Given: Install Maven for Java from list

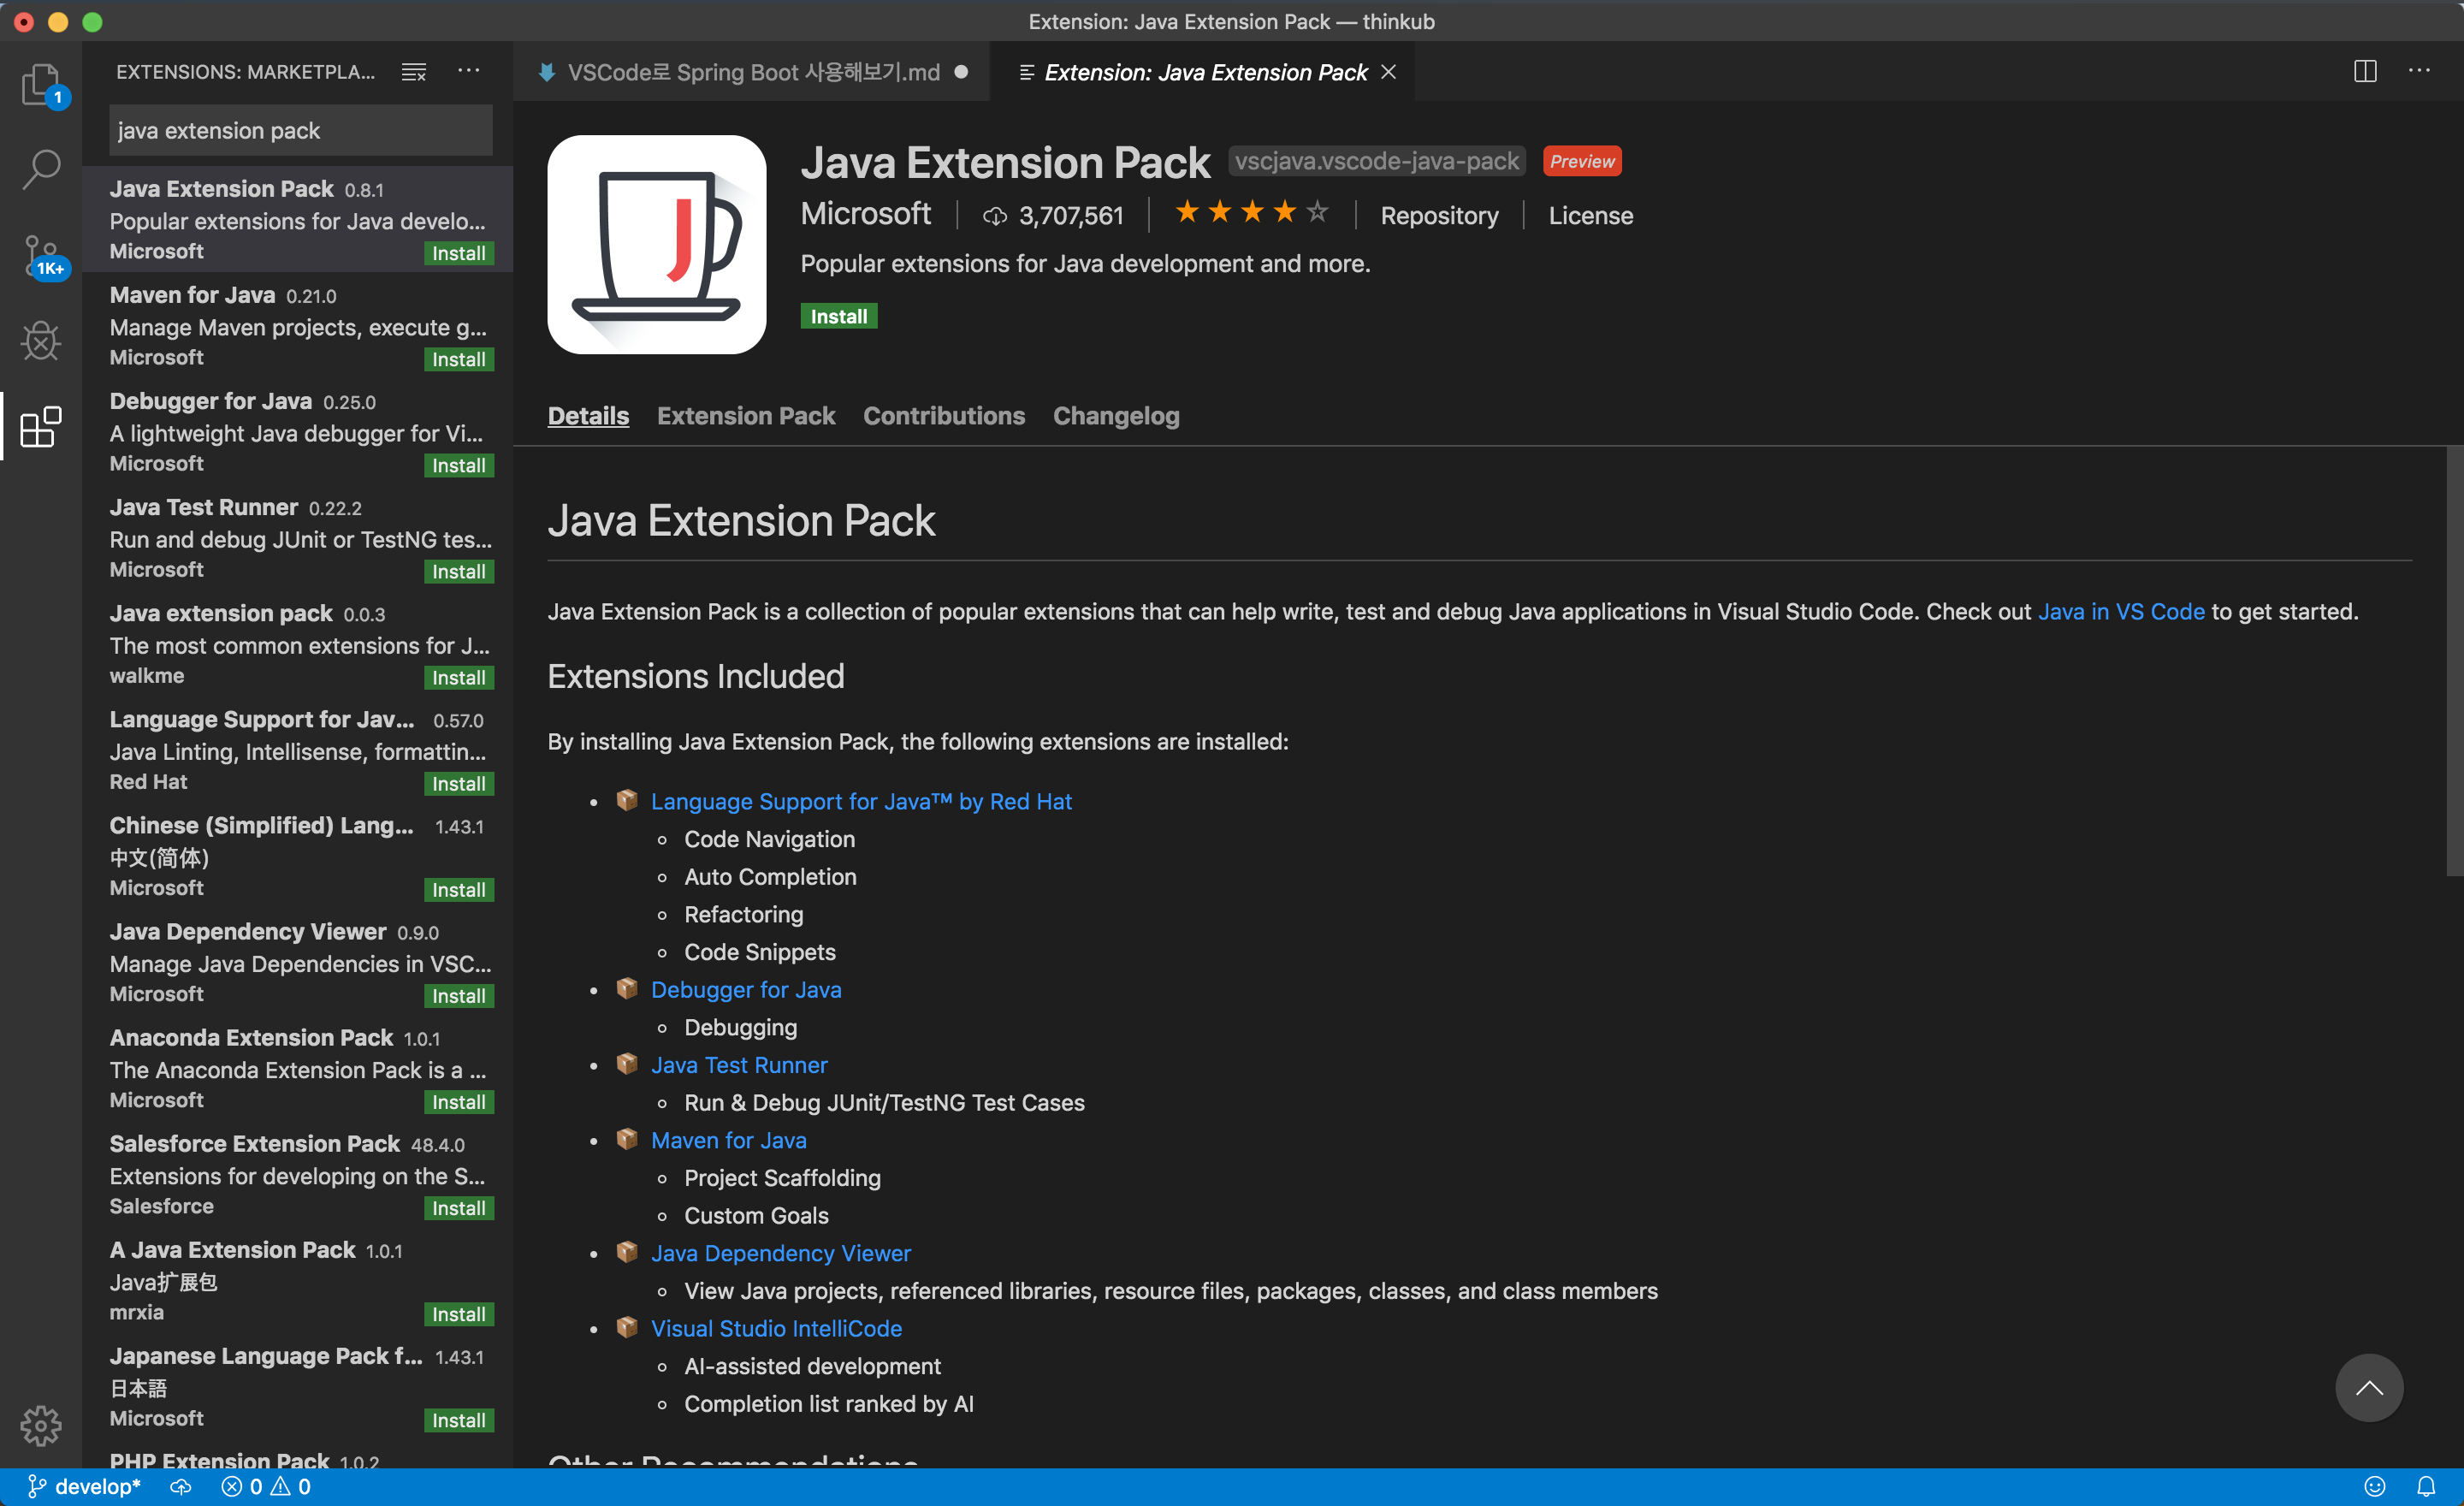Looking at the screenshot, I should [459, 360].
